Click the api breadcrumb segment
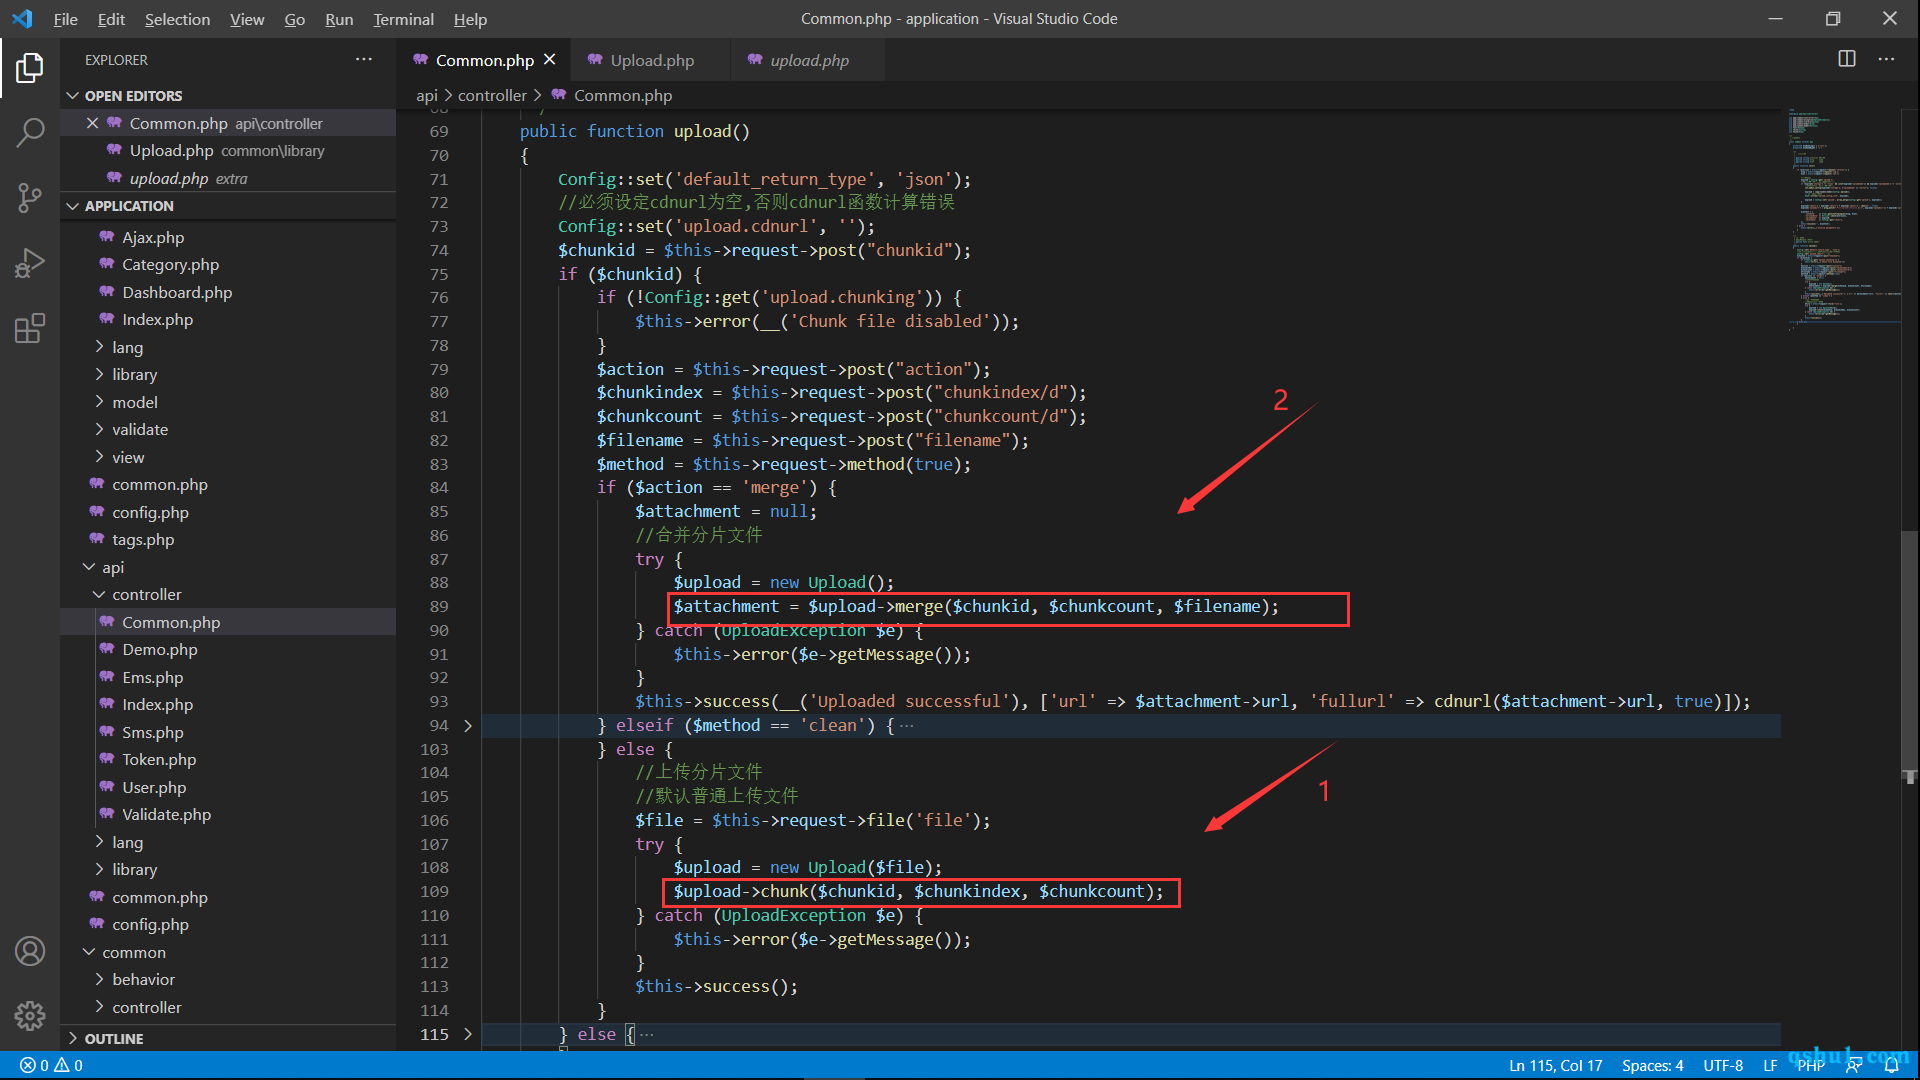This screenshot has height=1080, width=1920. click(x=427, y=95)
